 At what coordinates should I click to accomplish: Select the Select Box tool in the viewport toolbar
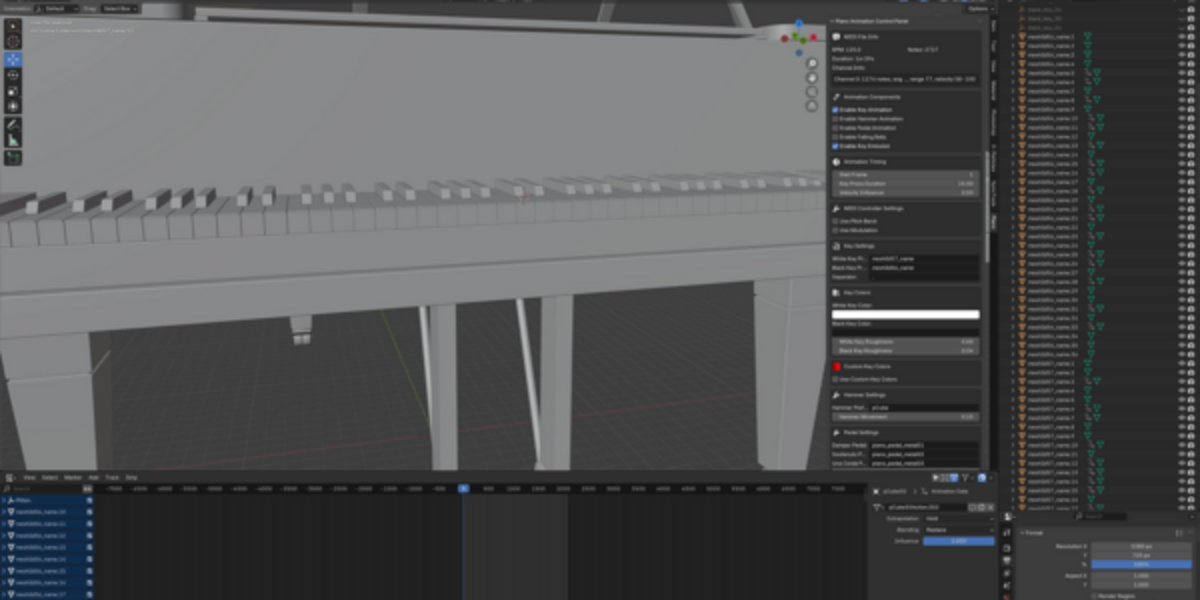point(13,26)
